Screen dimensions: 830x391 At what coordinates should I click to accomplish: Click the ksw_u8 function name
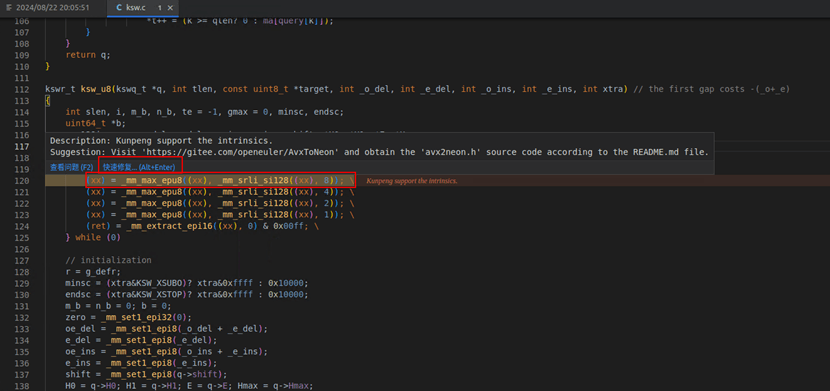96,89
